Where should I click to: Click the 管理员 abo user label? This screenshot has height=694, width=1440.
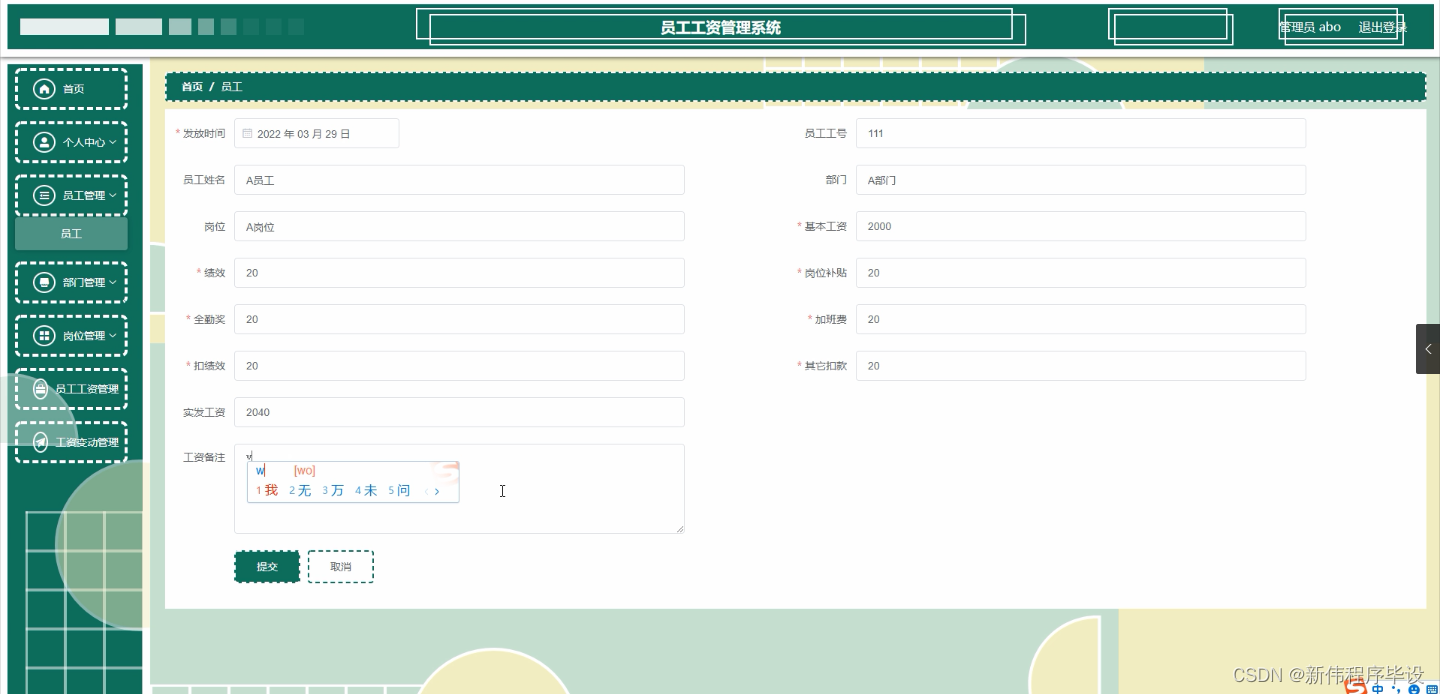(1310, 27)
